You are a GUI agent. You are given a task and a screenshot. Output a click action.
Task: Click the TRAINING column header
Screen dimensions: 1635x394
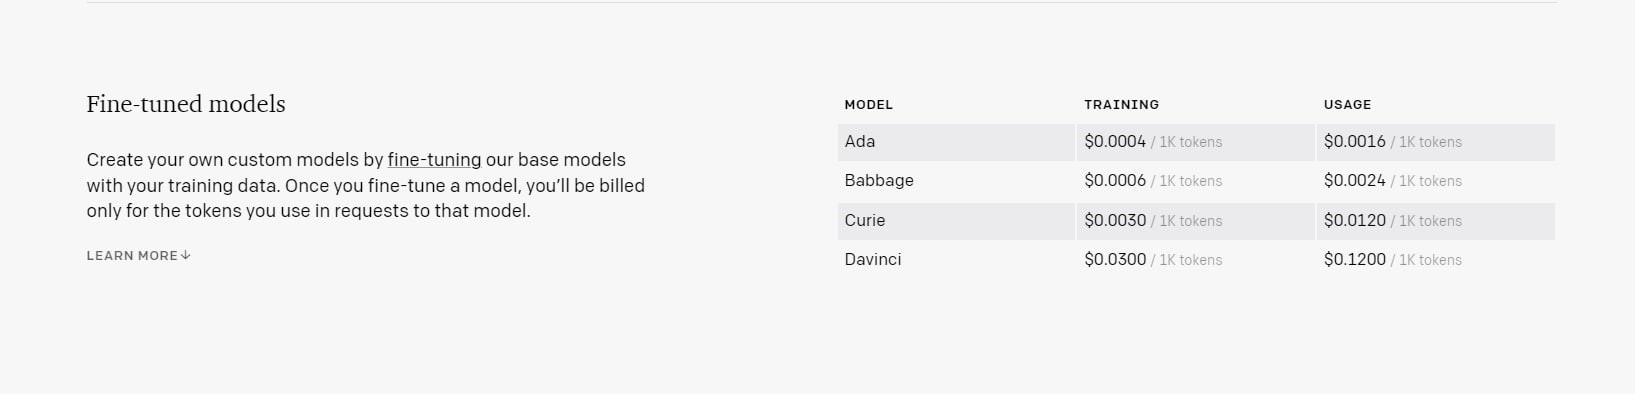coord(1121,105)
